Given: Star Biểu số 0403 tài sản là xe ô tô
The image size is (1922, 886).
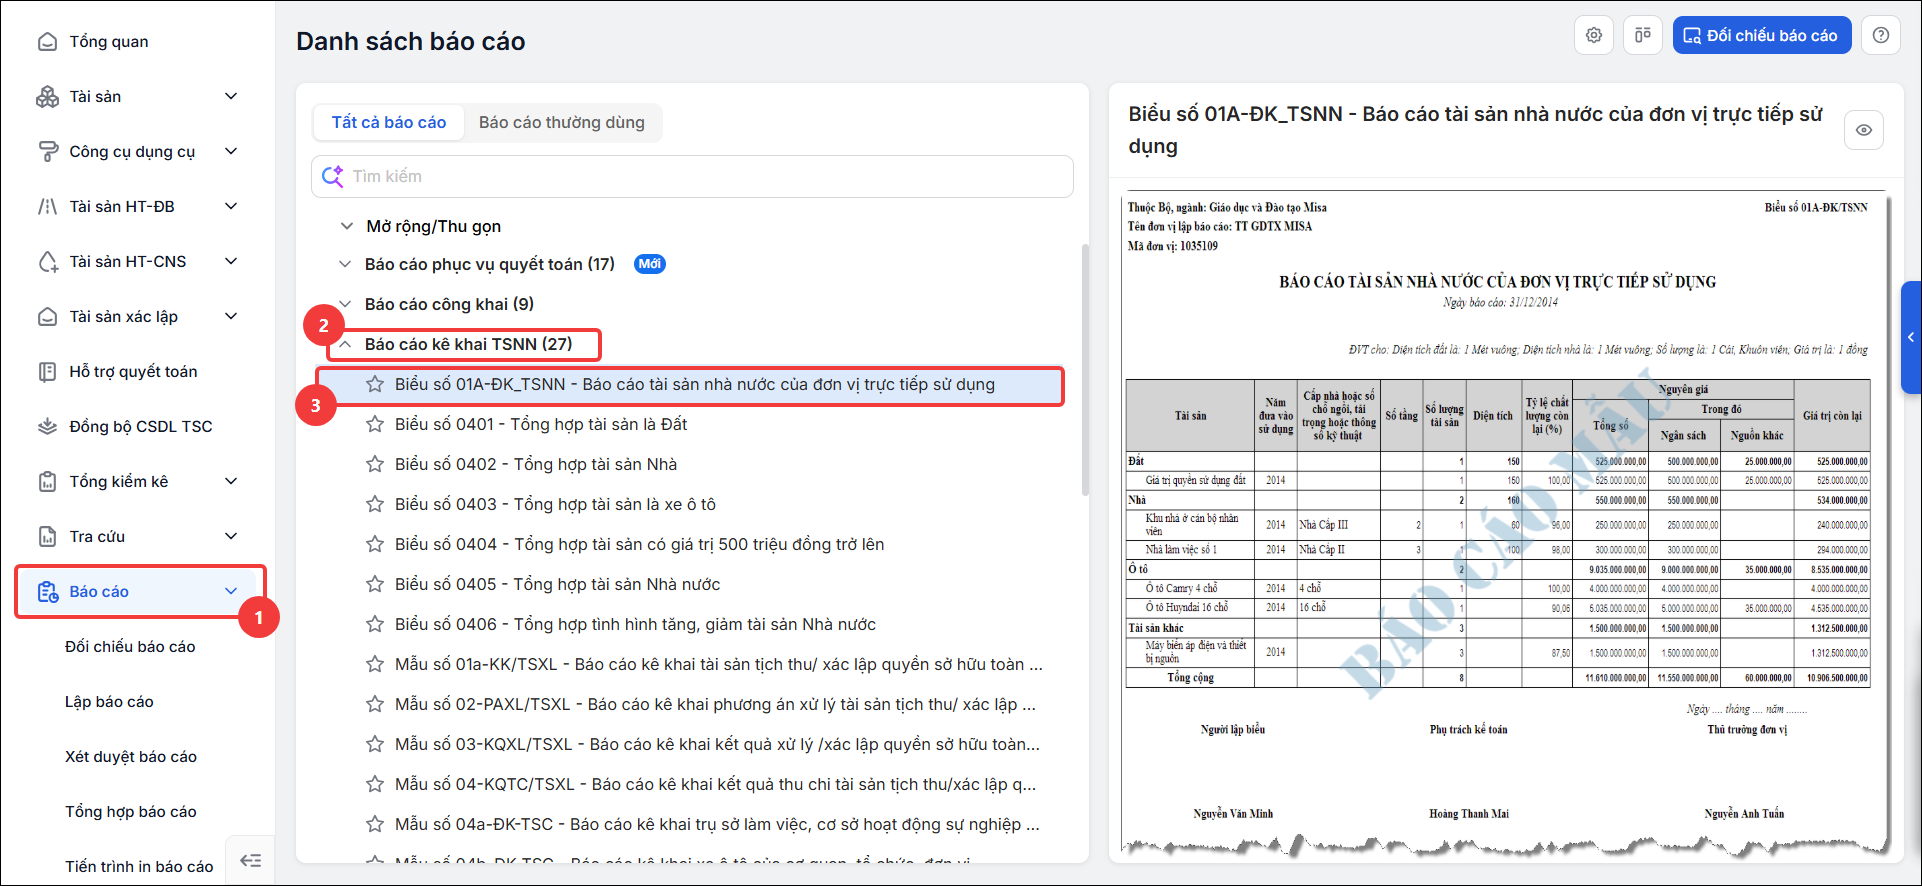Looking at the screenshot, I should pos(375,504).
